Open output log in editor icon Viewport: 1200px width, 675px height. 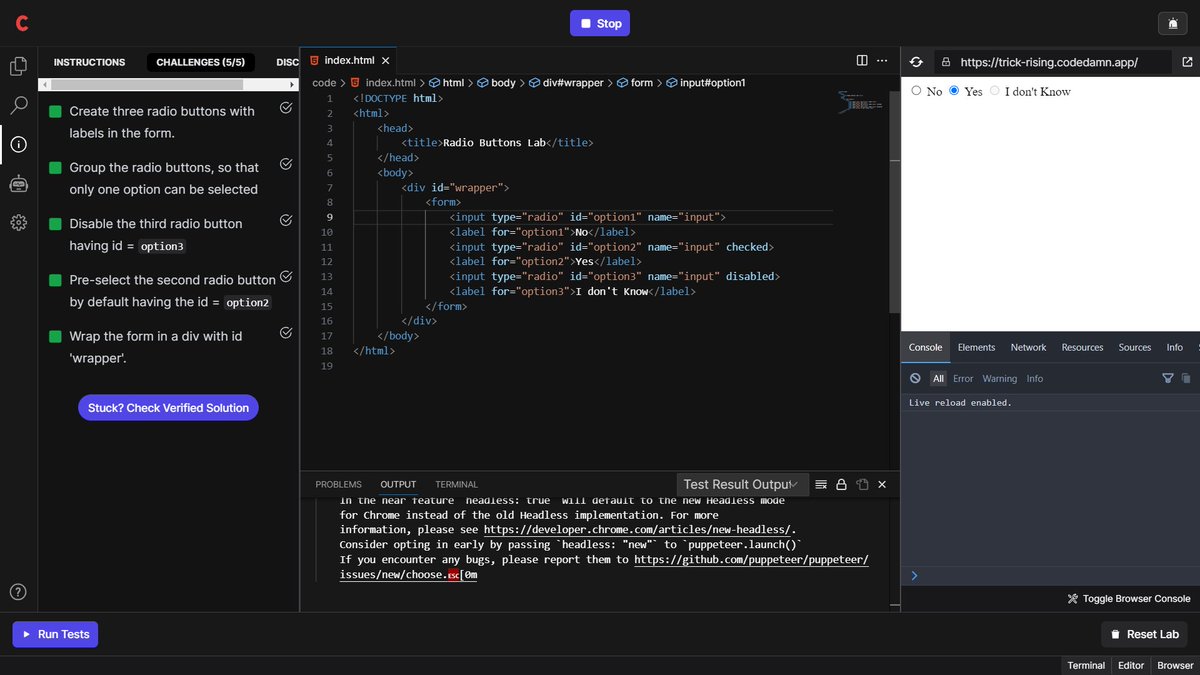point(862,484)
